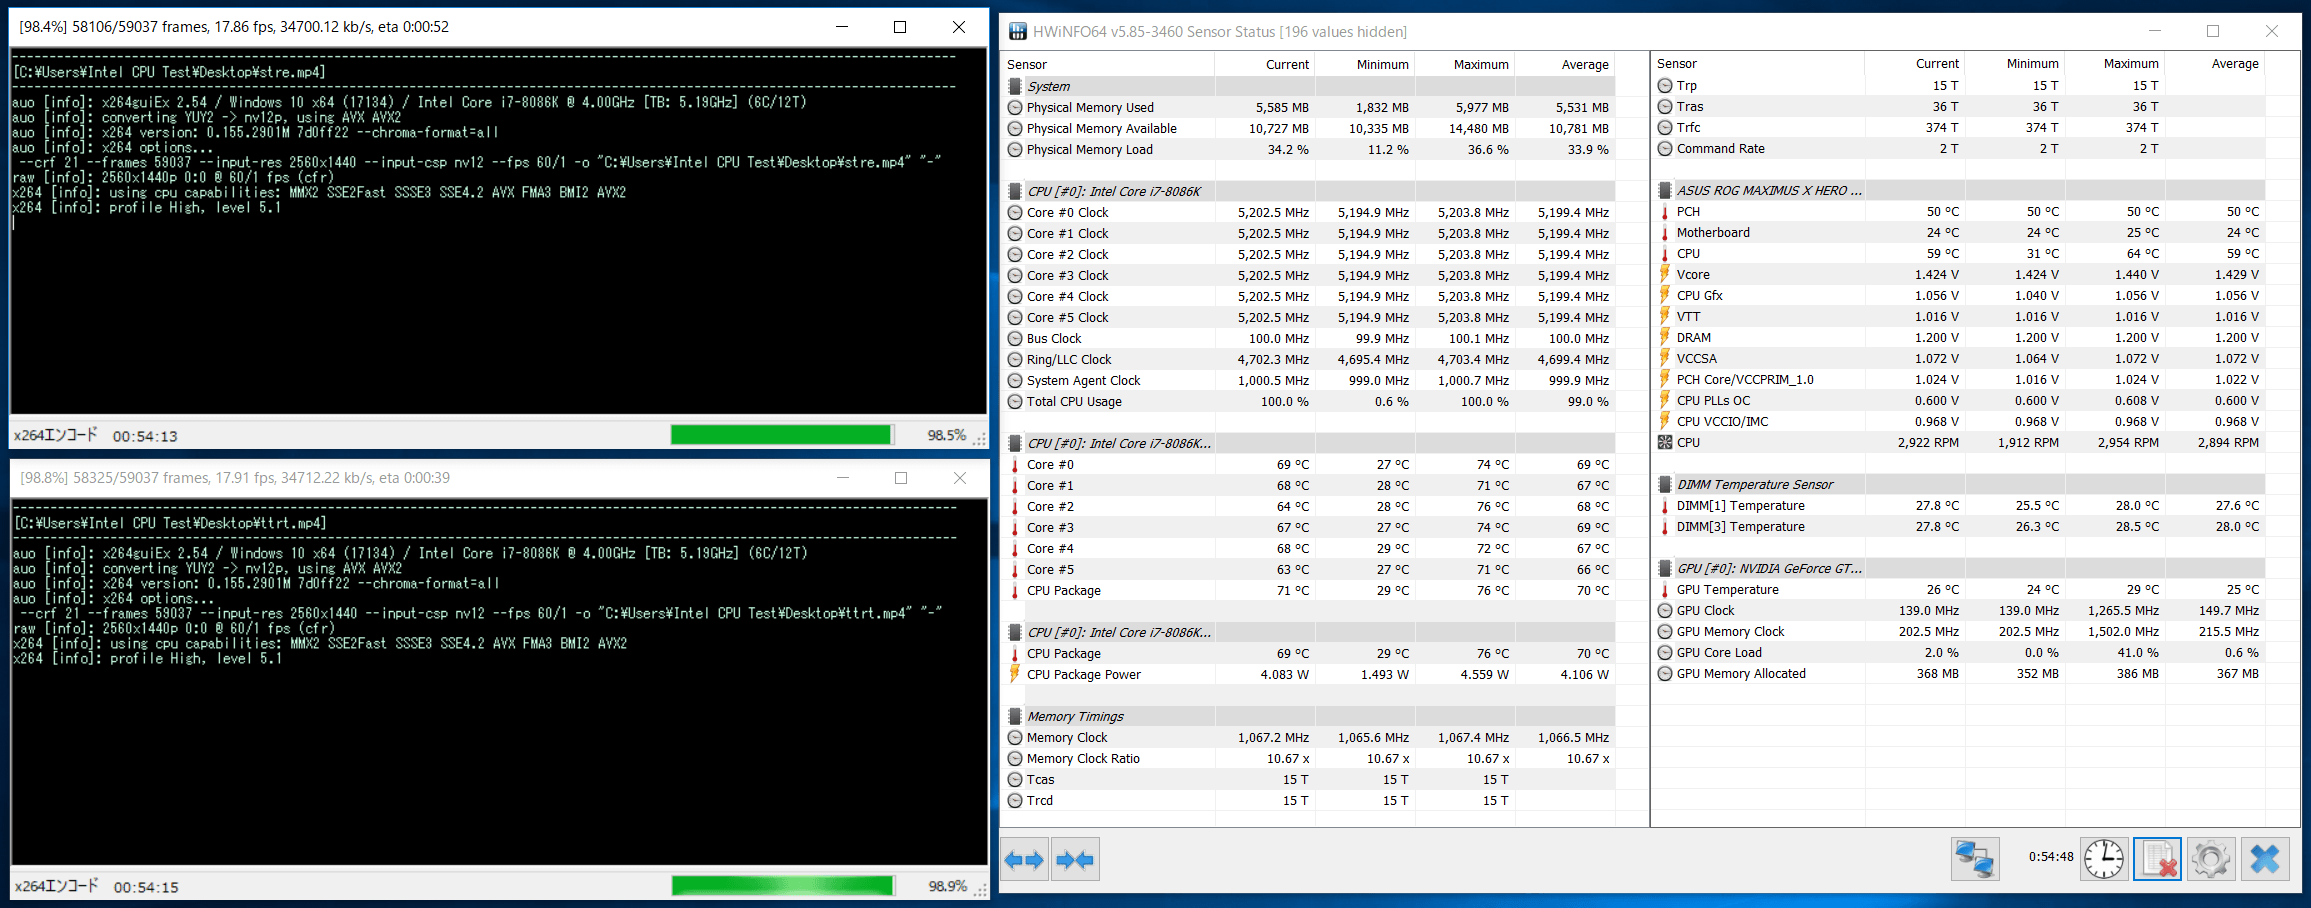2311x908 pixels.
Task: Select the System group header row
Action: pos(1310,86)
